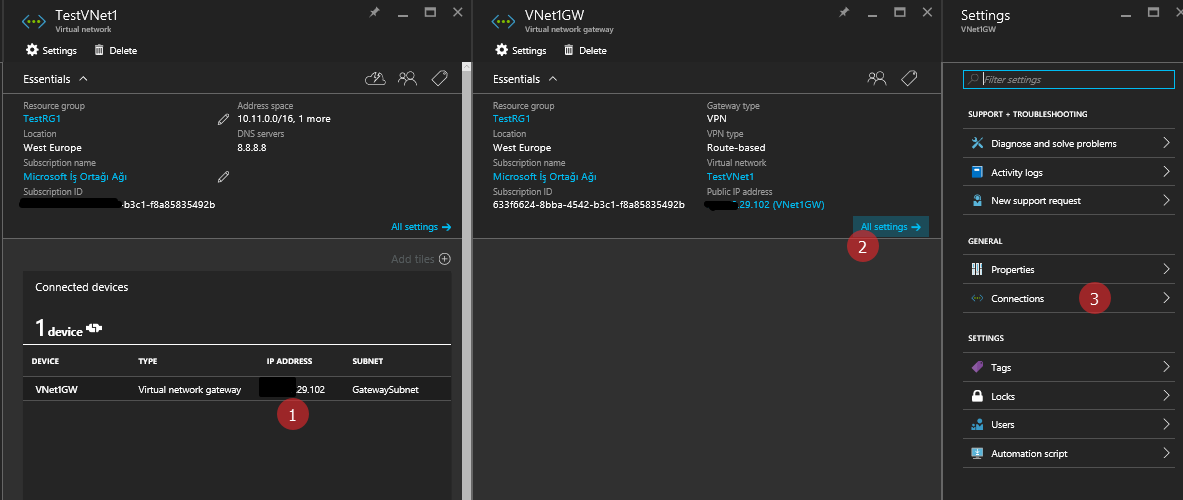Open New support request
Image resolution: width=1183 pixels, height=500 pixels.
pos(1069,201)
